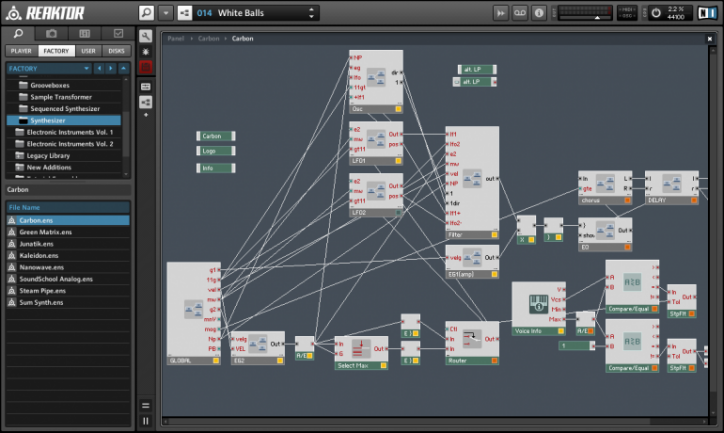Select Green Matrix.ens file
This screenshot has width=724, height=433.
point(43,232)
